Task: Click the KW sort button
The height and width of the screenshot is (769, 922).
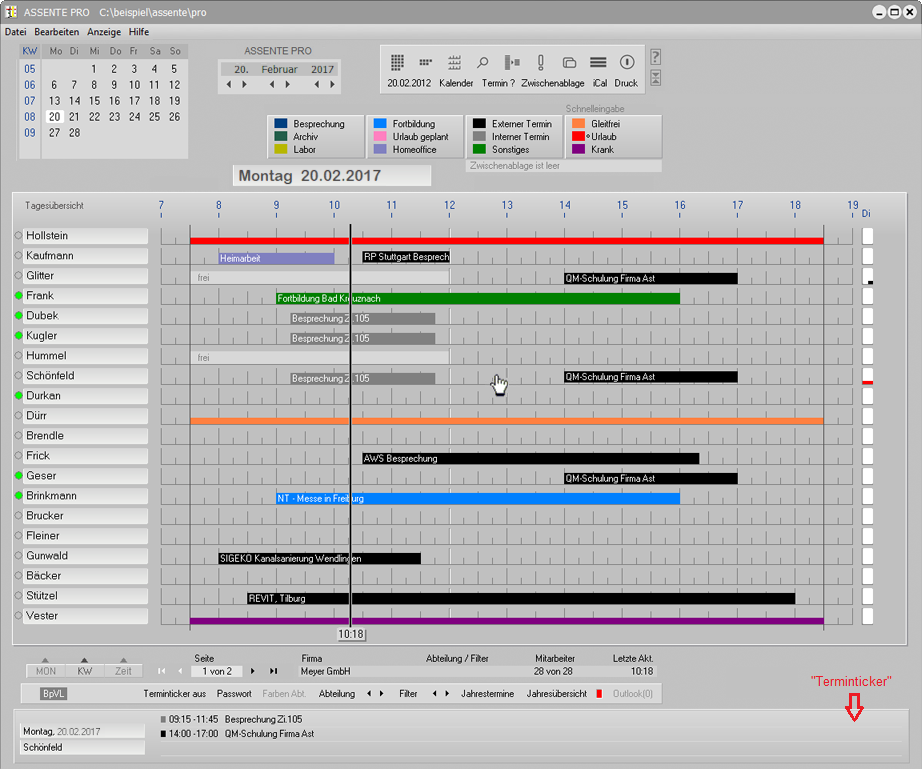Action: tap(85, 671)
